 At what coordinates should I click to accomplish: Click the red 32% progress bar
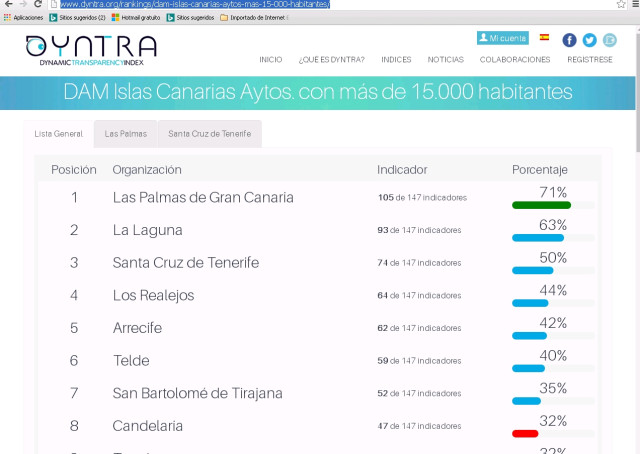(525, 434)
